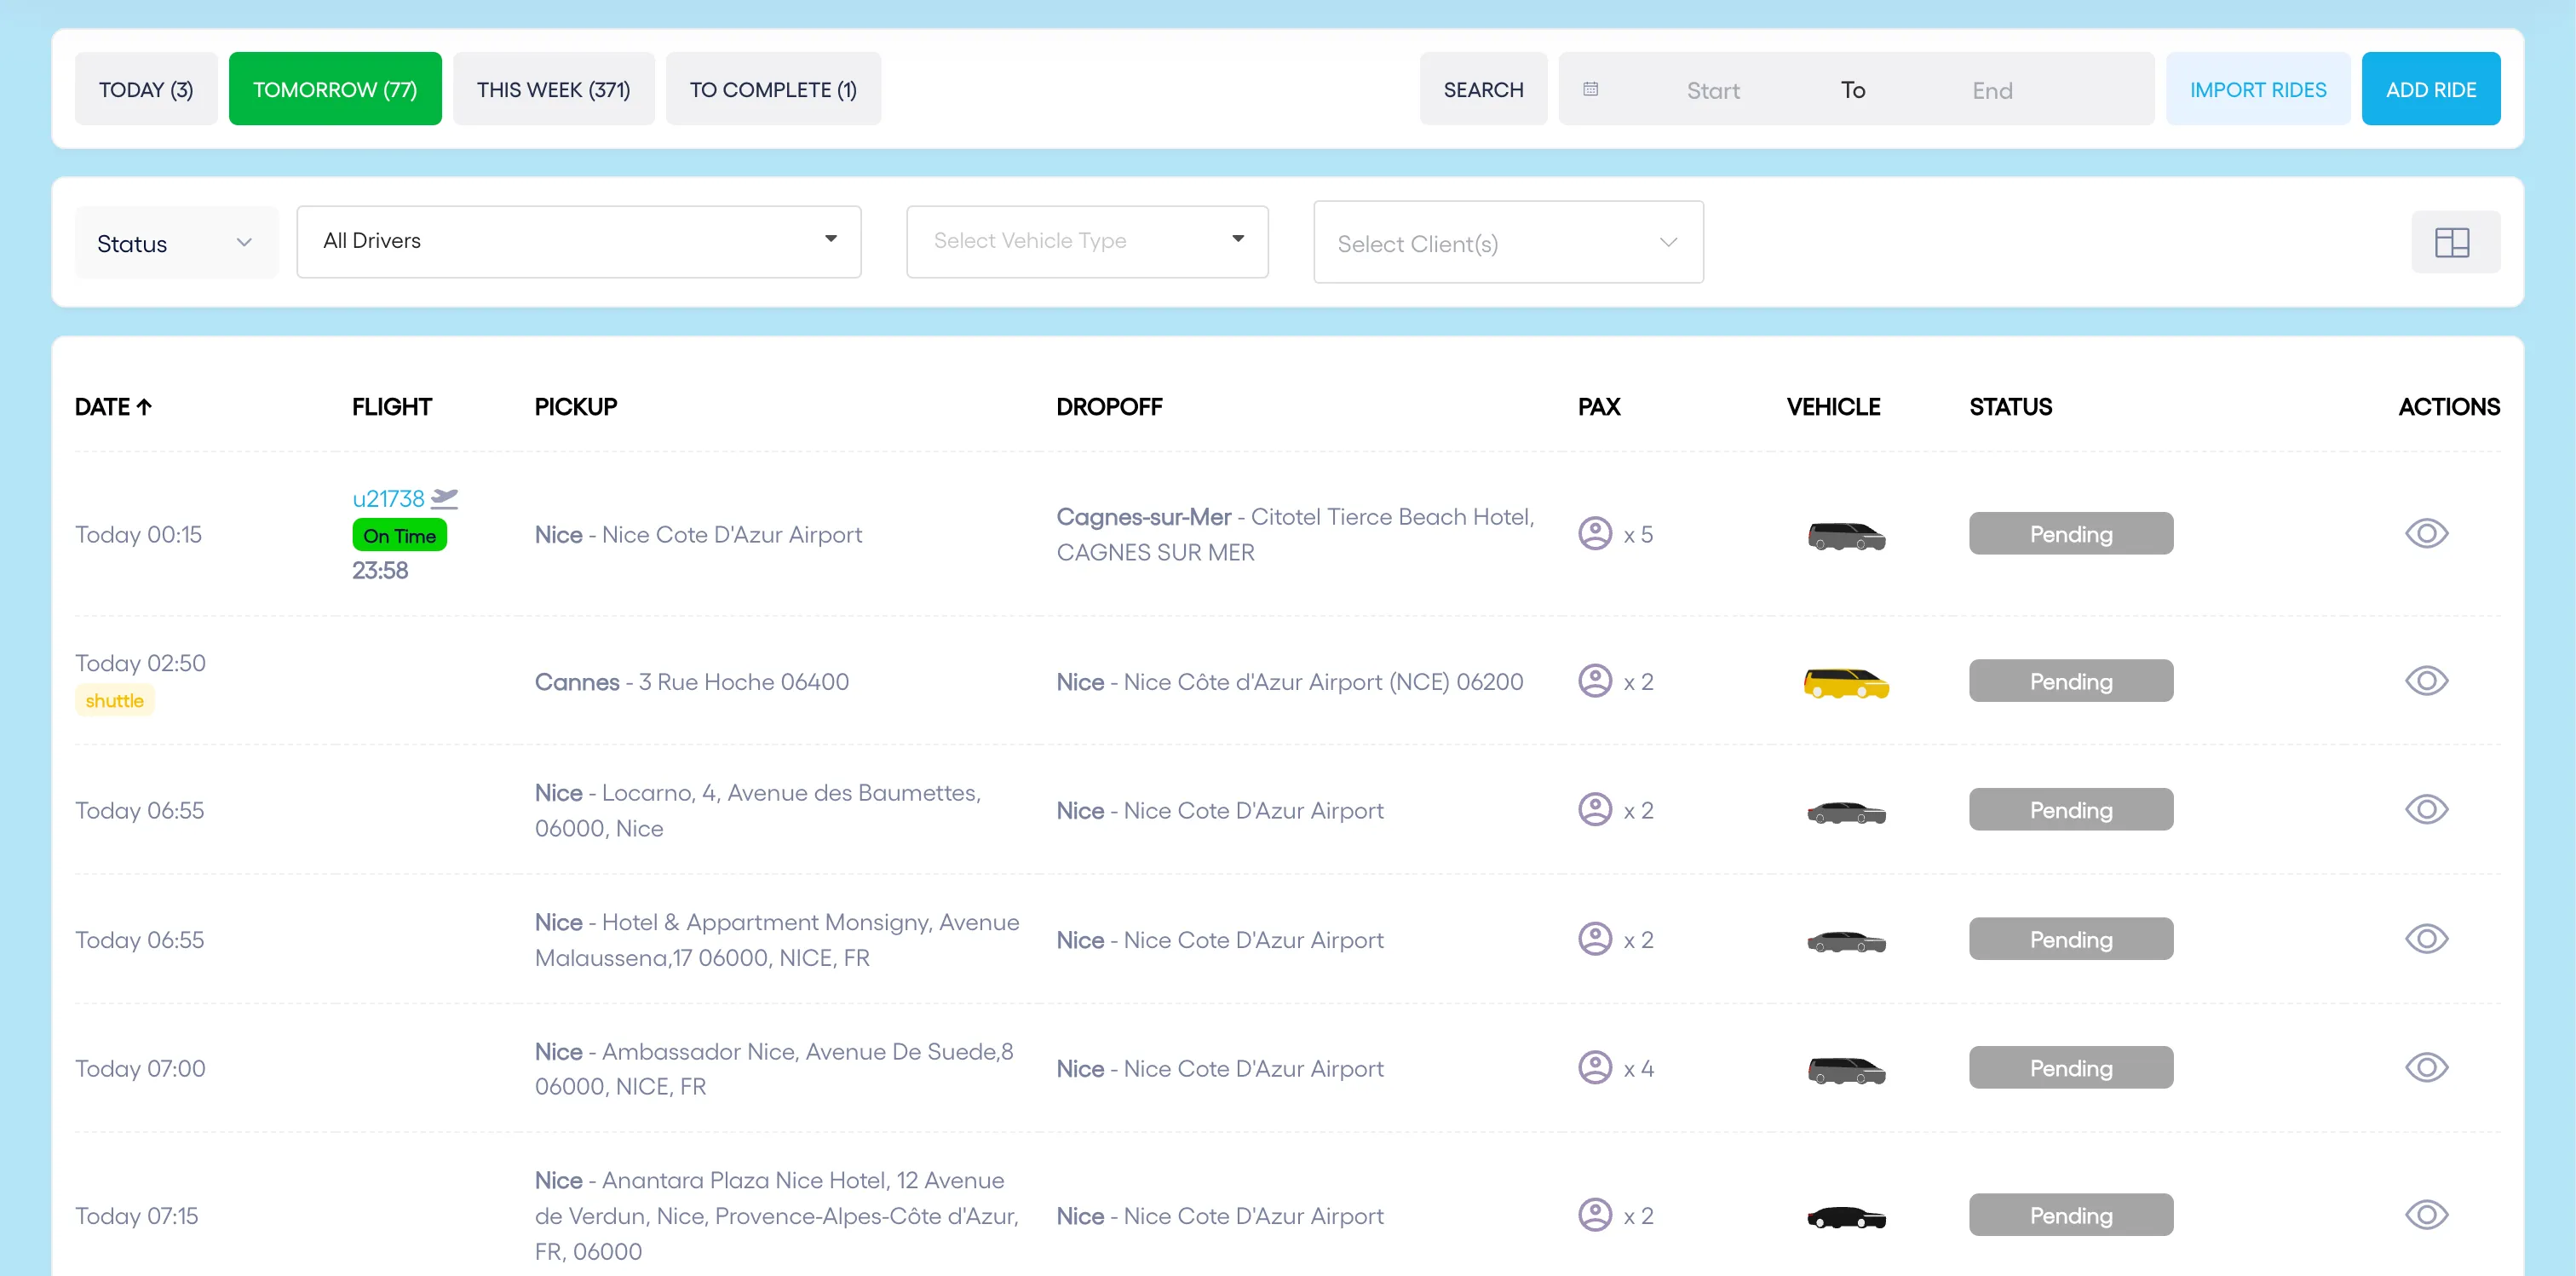The image size is (2576, 1276).
Task: Click black car icon in Anantara Plaza row
Action: pyautogui.click(x=1846, y=1217)
